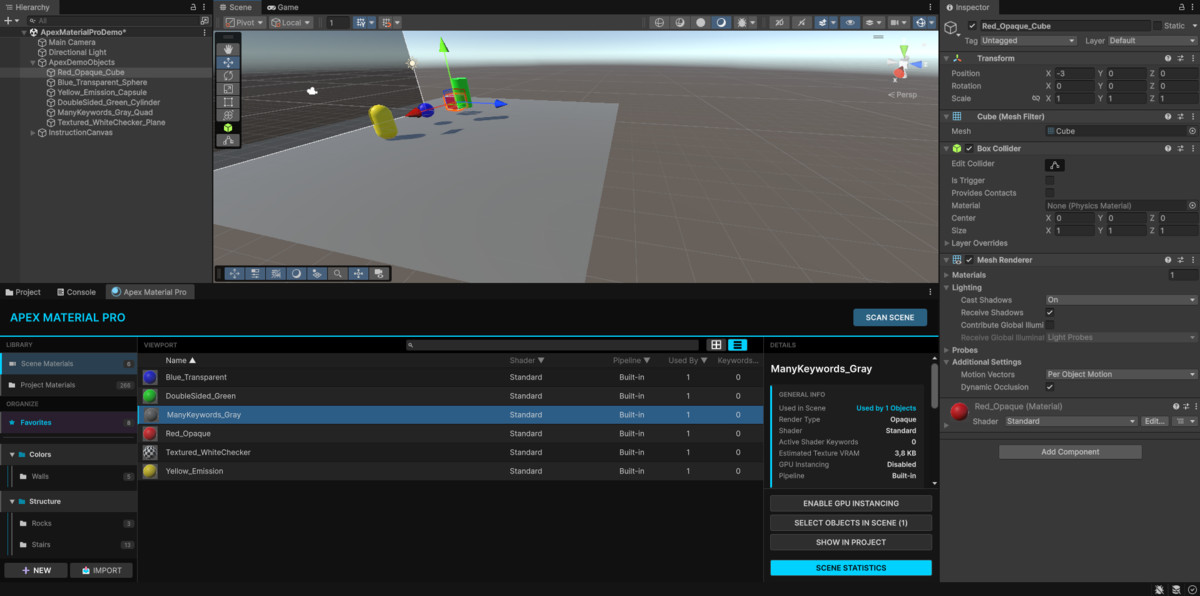Switch viewport to grid view icon
This screenshot has height=596, width=1200.
click(x=716, y=345)
